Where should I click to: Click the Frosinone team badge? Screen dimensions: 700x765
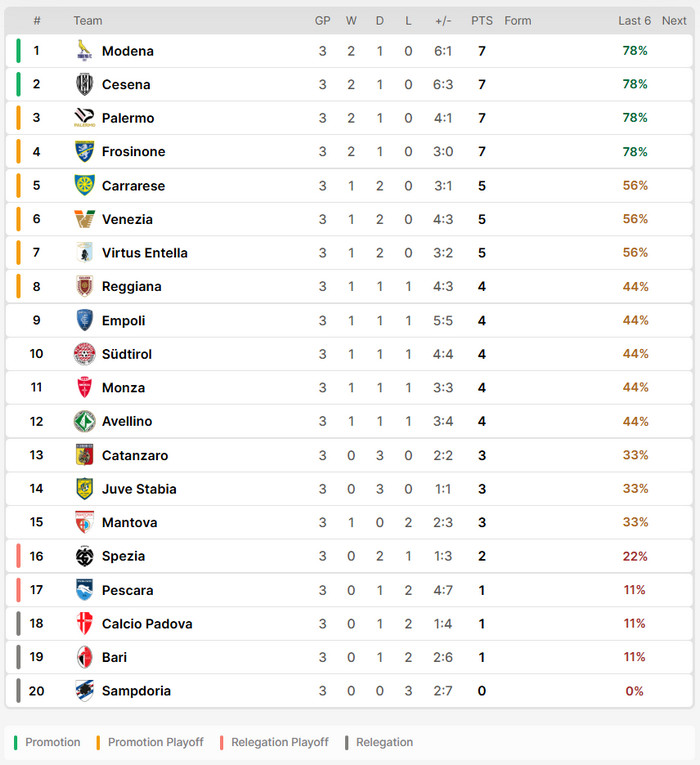point(84,151)
